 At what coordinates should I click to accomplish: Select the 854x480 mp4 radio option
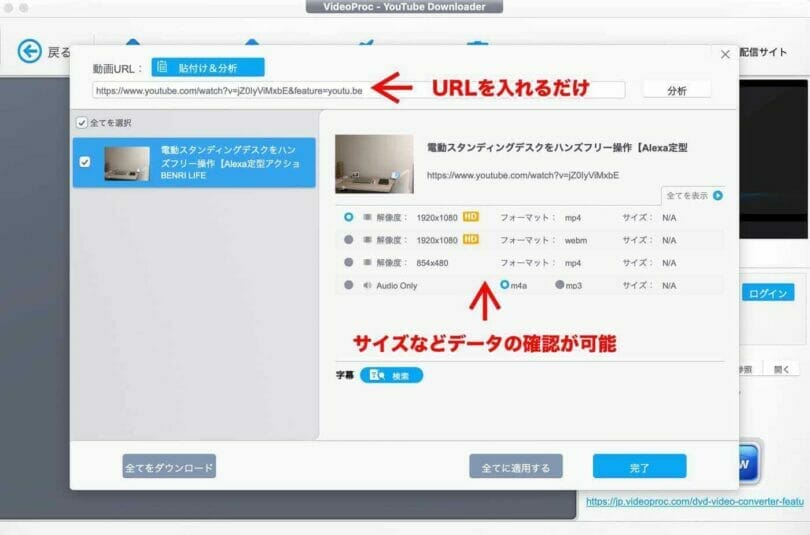click(x=349, y=263)
